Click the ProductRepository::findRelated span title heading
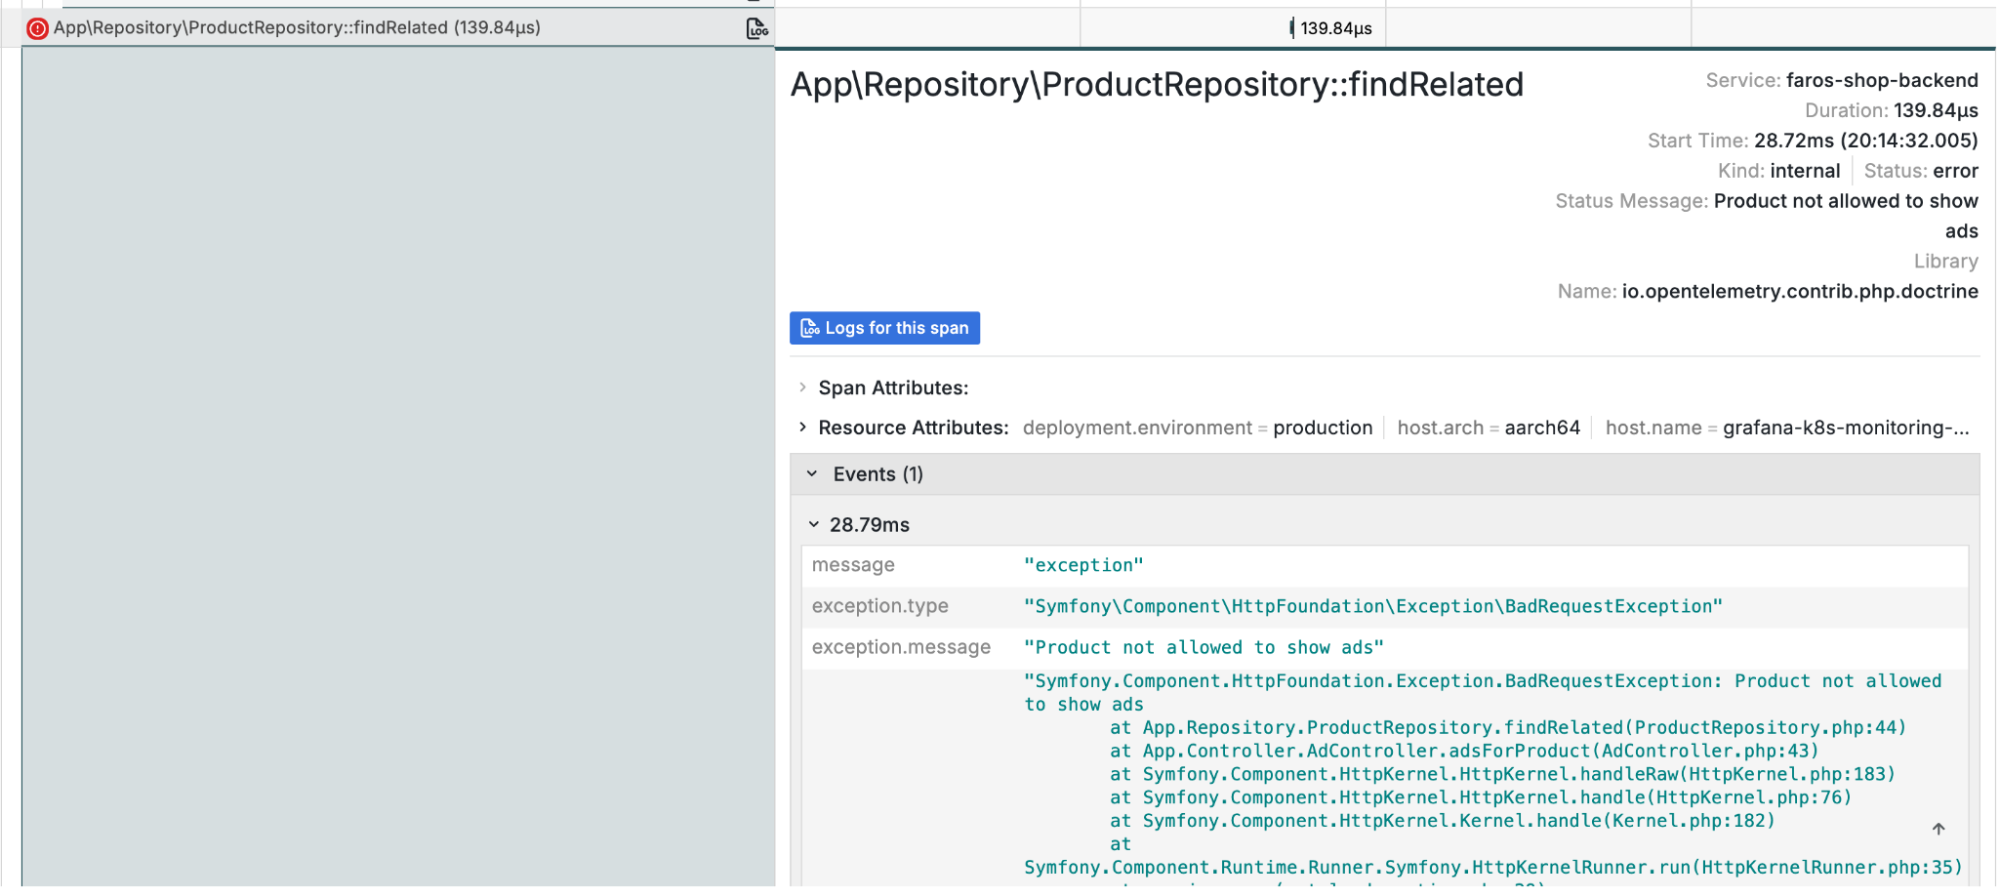The image size is (1999, 891). 1156,85
